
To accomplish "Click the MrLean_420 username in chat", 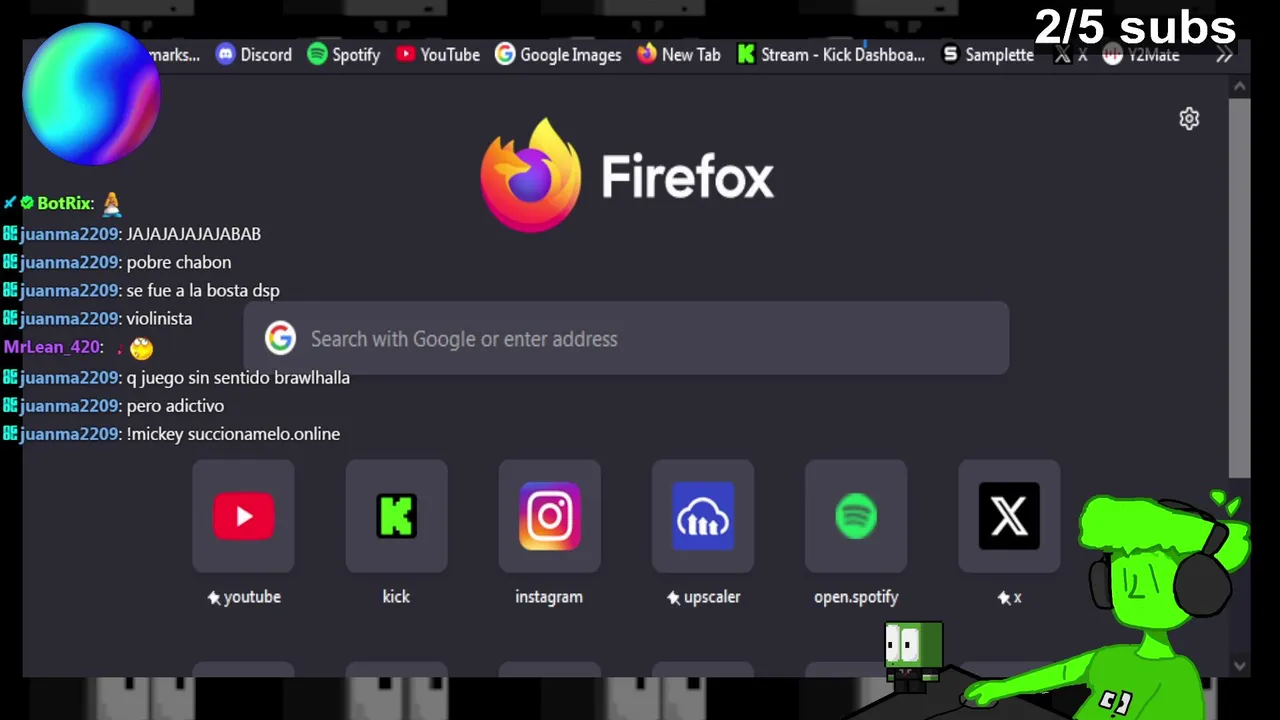I will point(51,347).
